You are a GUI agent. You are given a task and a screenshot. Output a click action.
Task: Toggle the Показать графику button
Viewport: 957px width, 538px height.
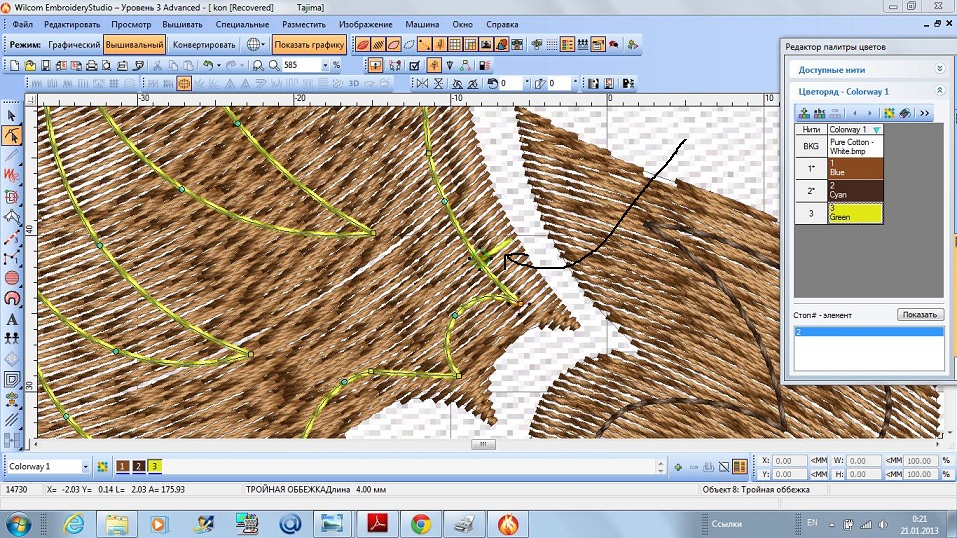pyautogui.click(x=308, y=44)
